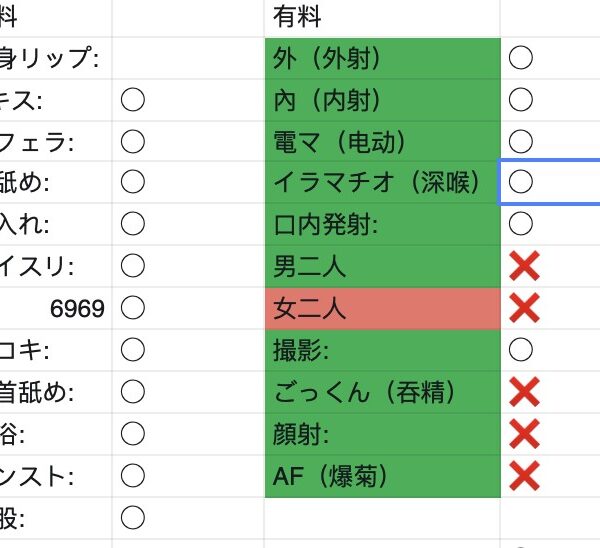Select the green 男二人 cell
Viewport: 600px width, 548px height.
tap(382, 266)
